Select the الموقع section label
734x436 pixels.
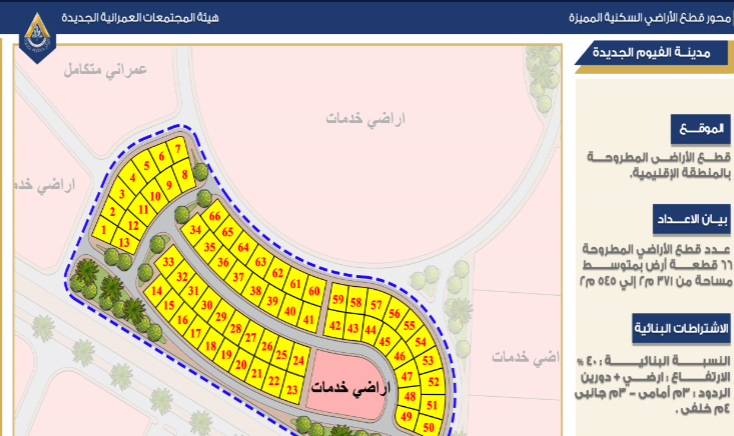coord(701,131)
